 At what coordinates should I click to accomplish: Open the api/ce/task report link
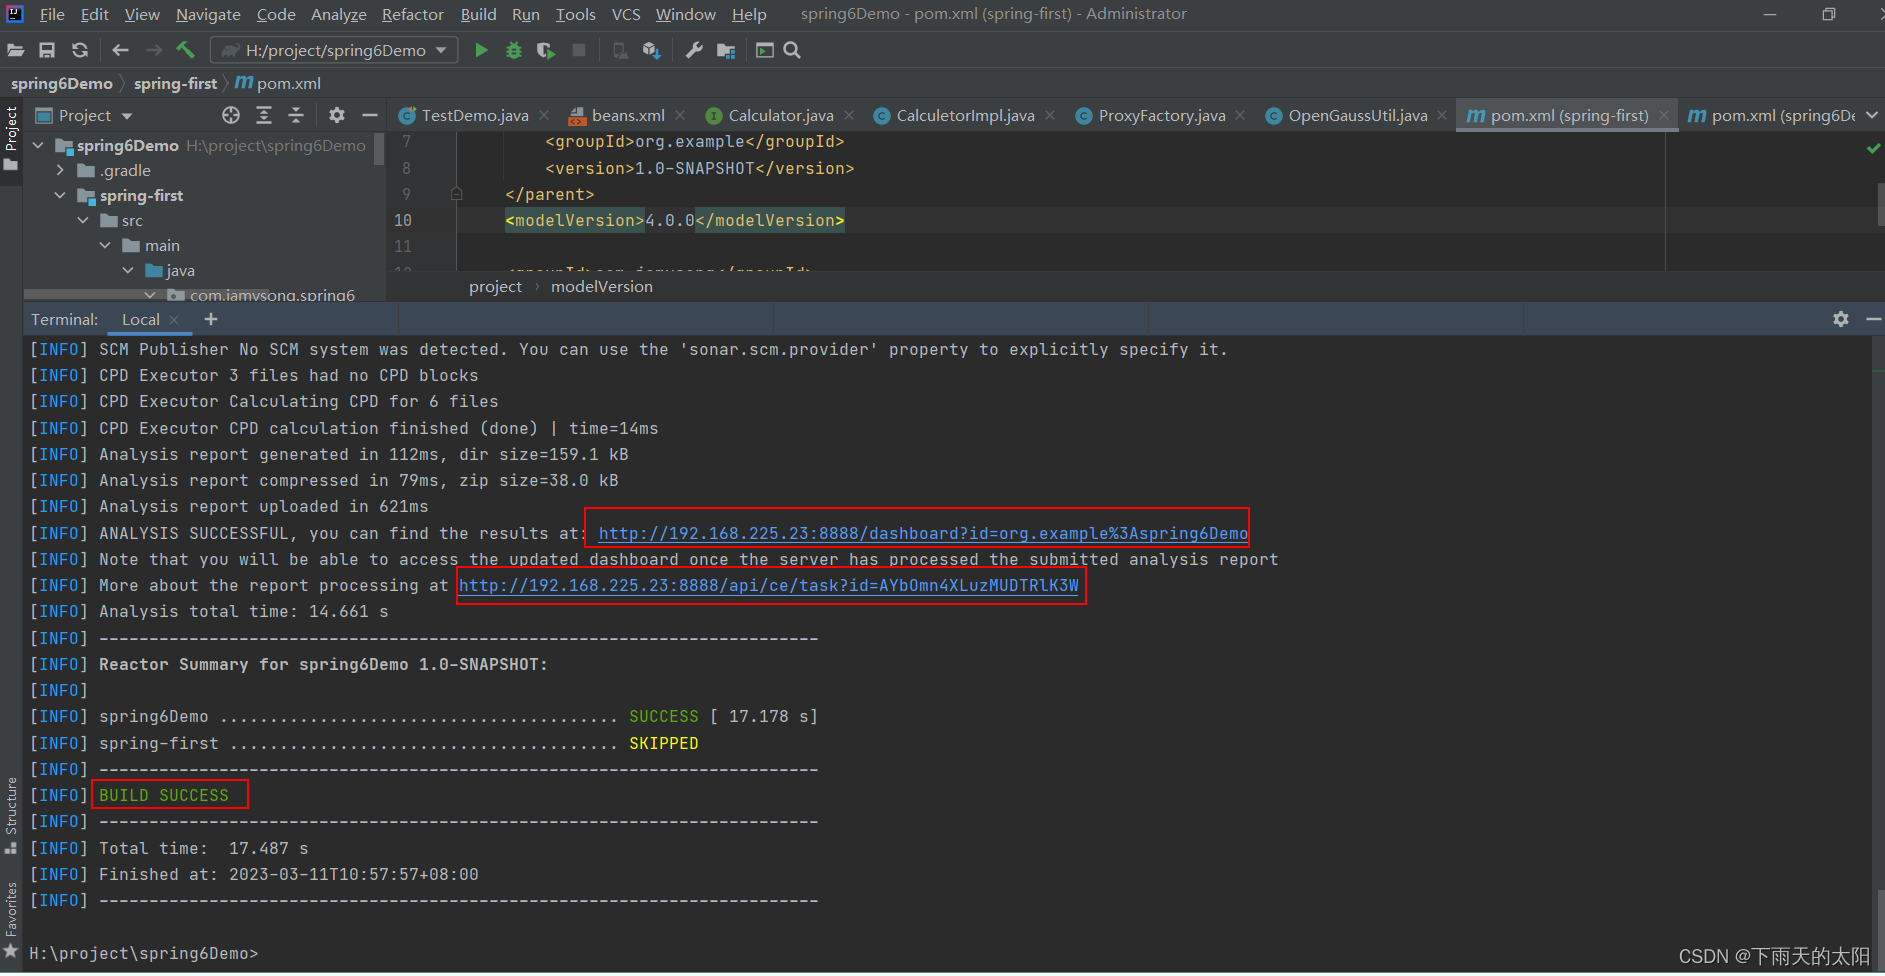[769, 585]
